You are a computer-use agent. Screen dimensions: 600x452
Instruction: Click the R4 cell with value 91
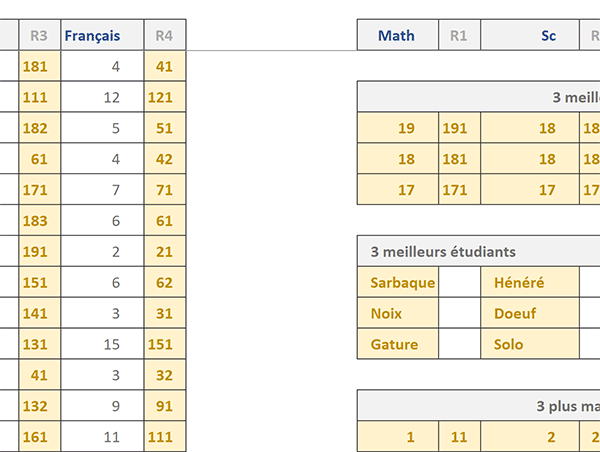tap(165, 406)
